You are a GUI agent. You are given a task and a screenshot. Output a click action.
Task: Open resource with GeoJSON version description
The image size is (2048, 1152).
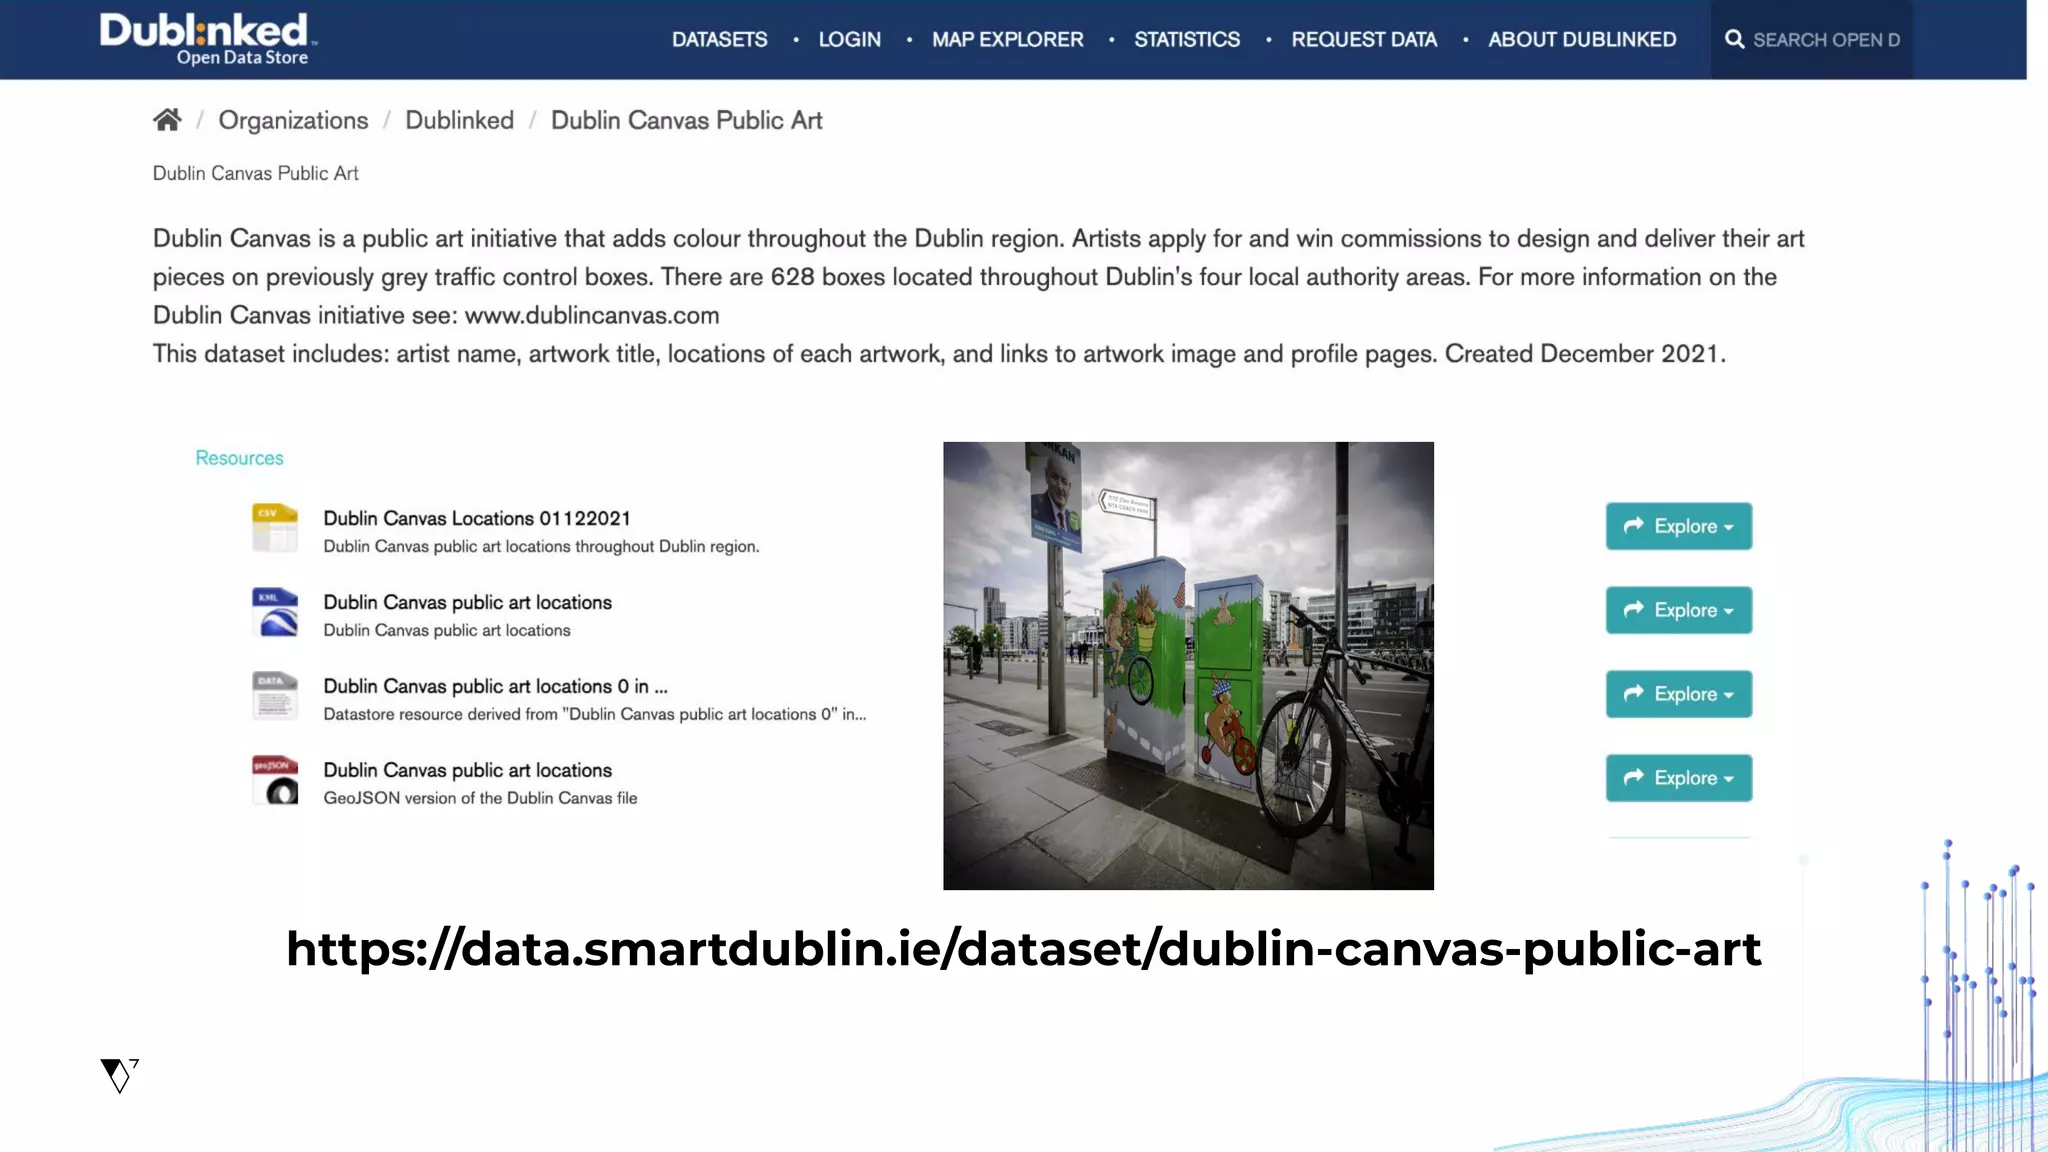[467, 770]
